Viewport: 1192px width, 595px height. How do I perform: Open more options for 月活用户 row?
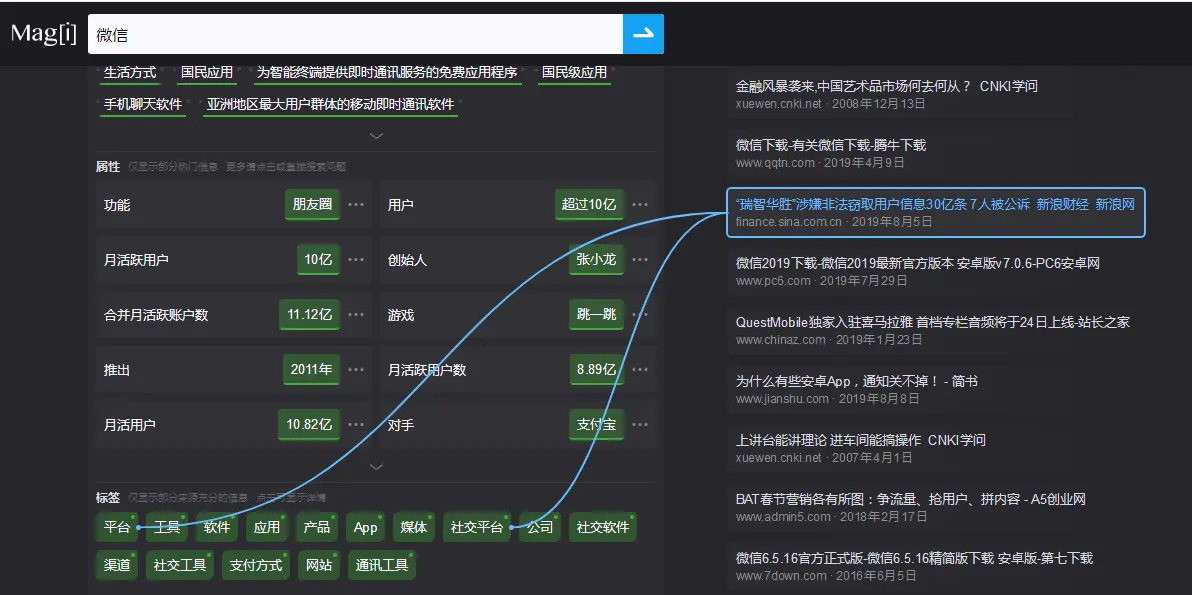coord(356,425)
